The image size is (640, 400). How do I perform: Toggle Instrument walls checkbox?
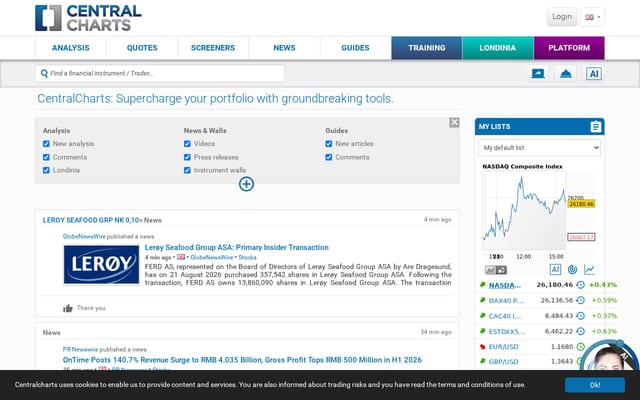(x=187, y=170)
